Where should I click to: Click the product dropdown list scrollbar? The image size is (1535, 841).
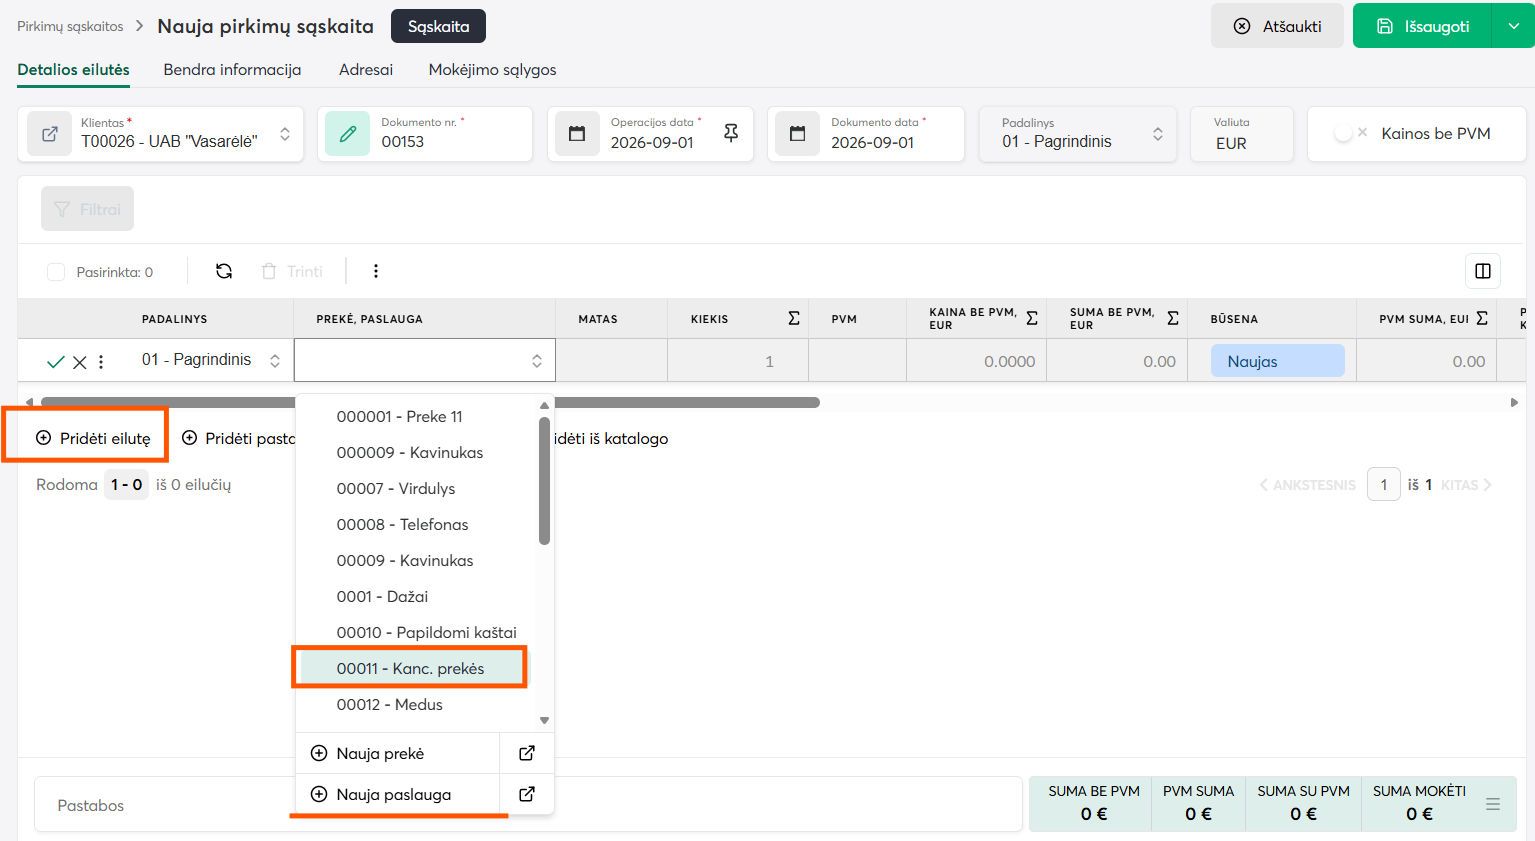tap(544, 480)
